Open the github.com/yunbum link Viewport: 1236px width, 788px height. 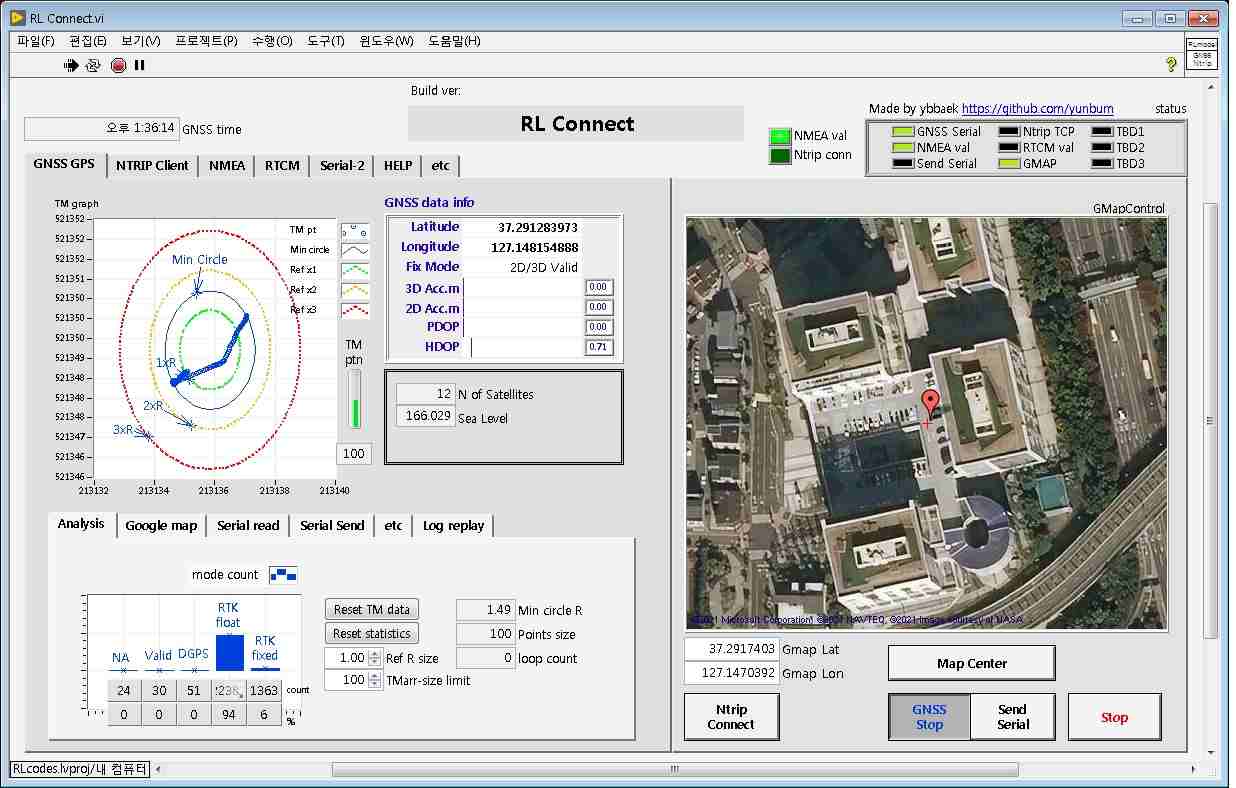(x=1037, y=109)
